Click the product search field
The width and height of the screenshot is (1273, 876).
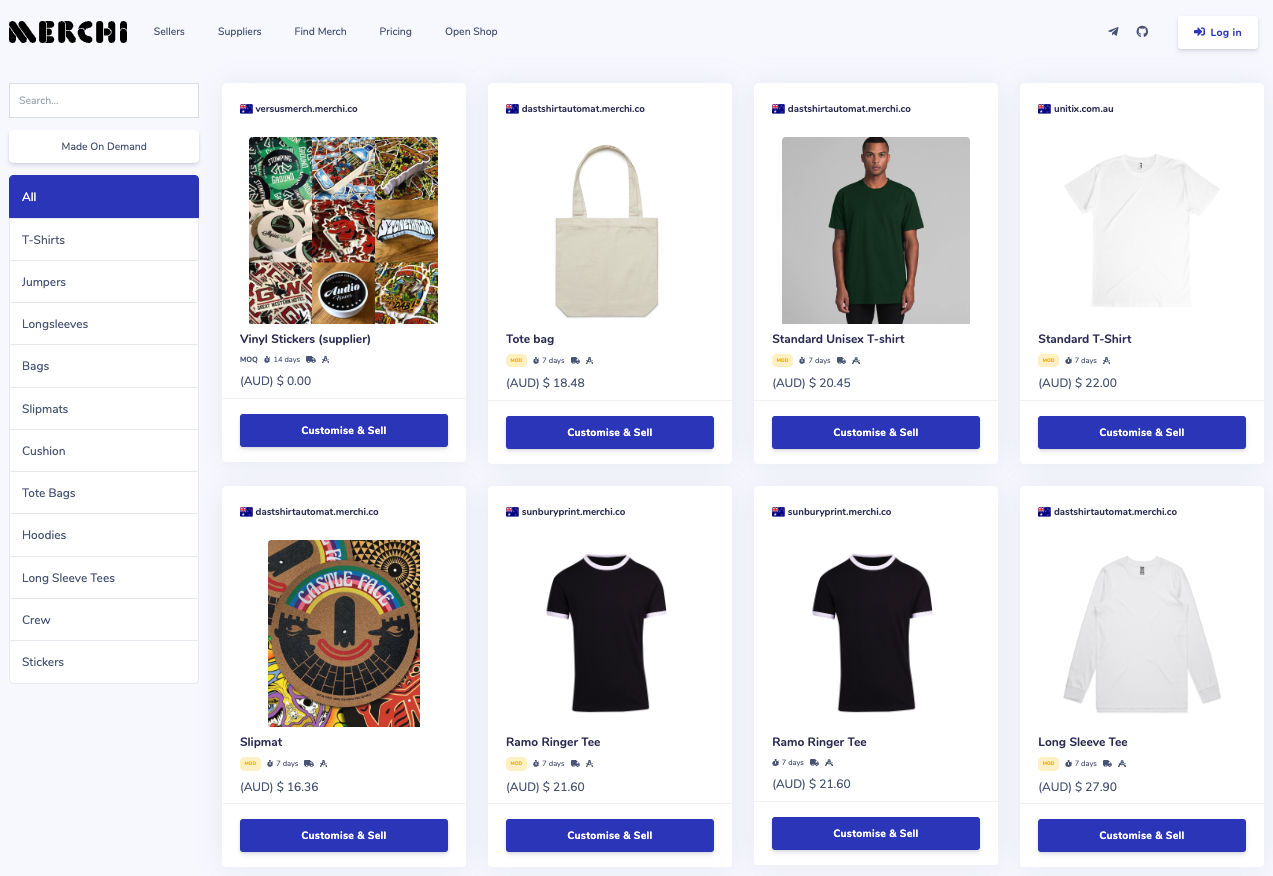[x=104, y=100]
